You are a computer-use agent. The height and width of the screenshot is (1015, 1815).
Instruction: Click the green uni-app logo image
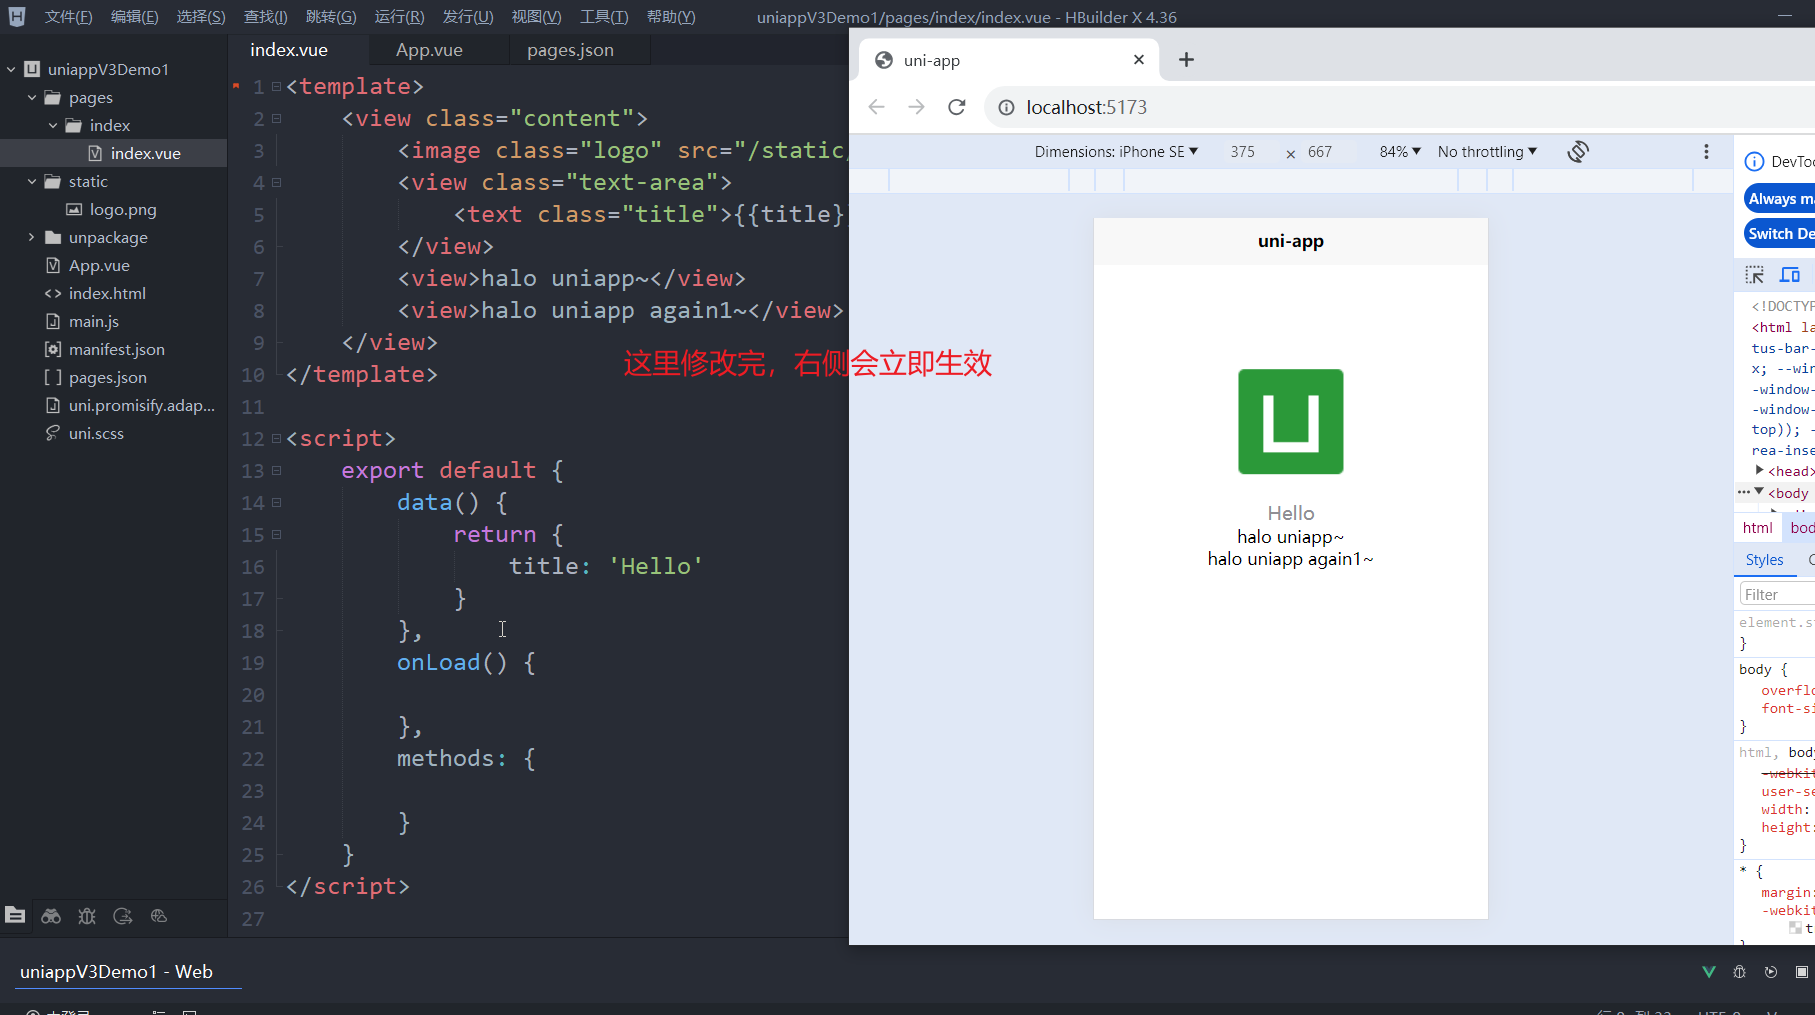pyautogui.click(x=1290, y=421)
